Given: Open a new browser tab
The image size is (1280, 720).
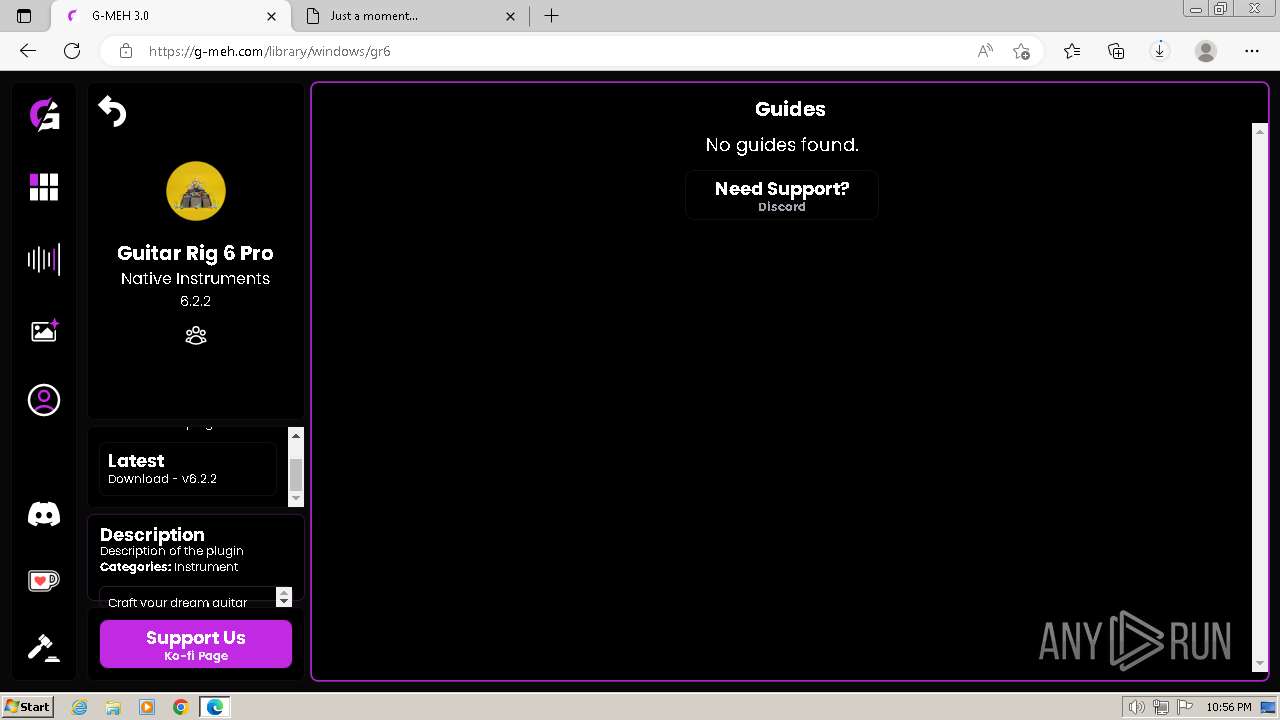Looking at the screenshot, I should (551, 16).
